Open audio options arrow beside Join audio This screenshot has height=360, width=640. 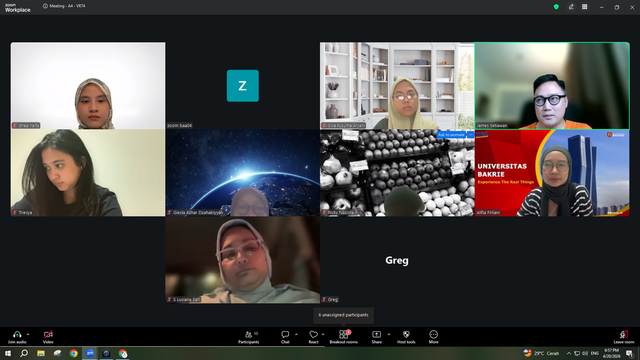28,334
